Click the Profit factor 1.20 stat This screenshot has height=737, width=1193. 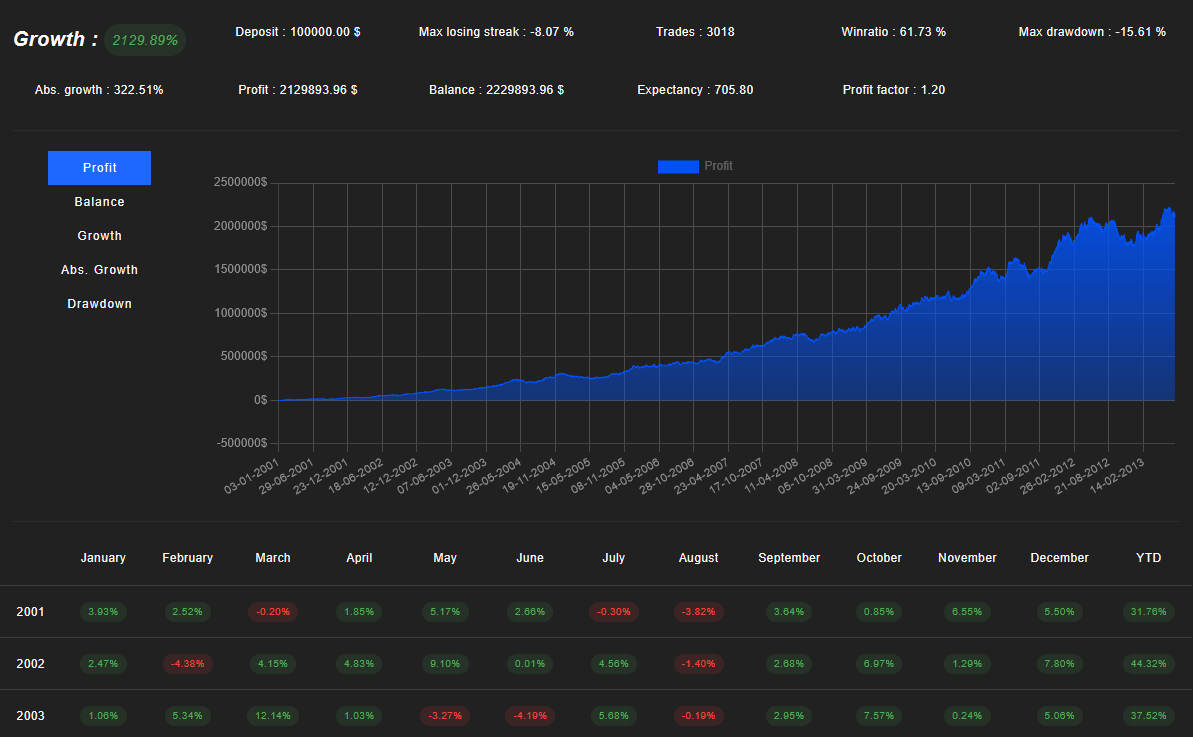pos(893,90)
